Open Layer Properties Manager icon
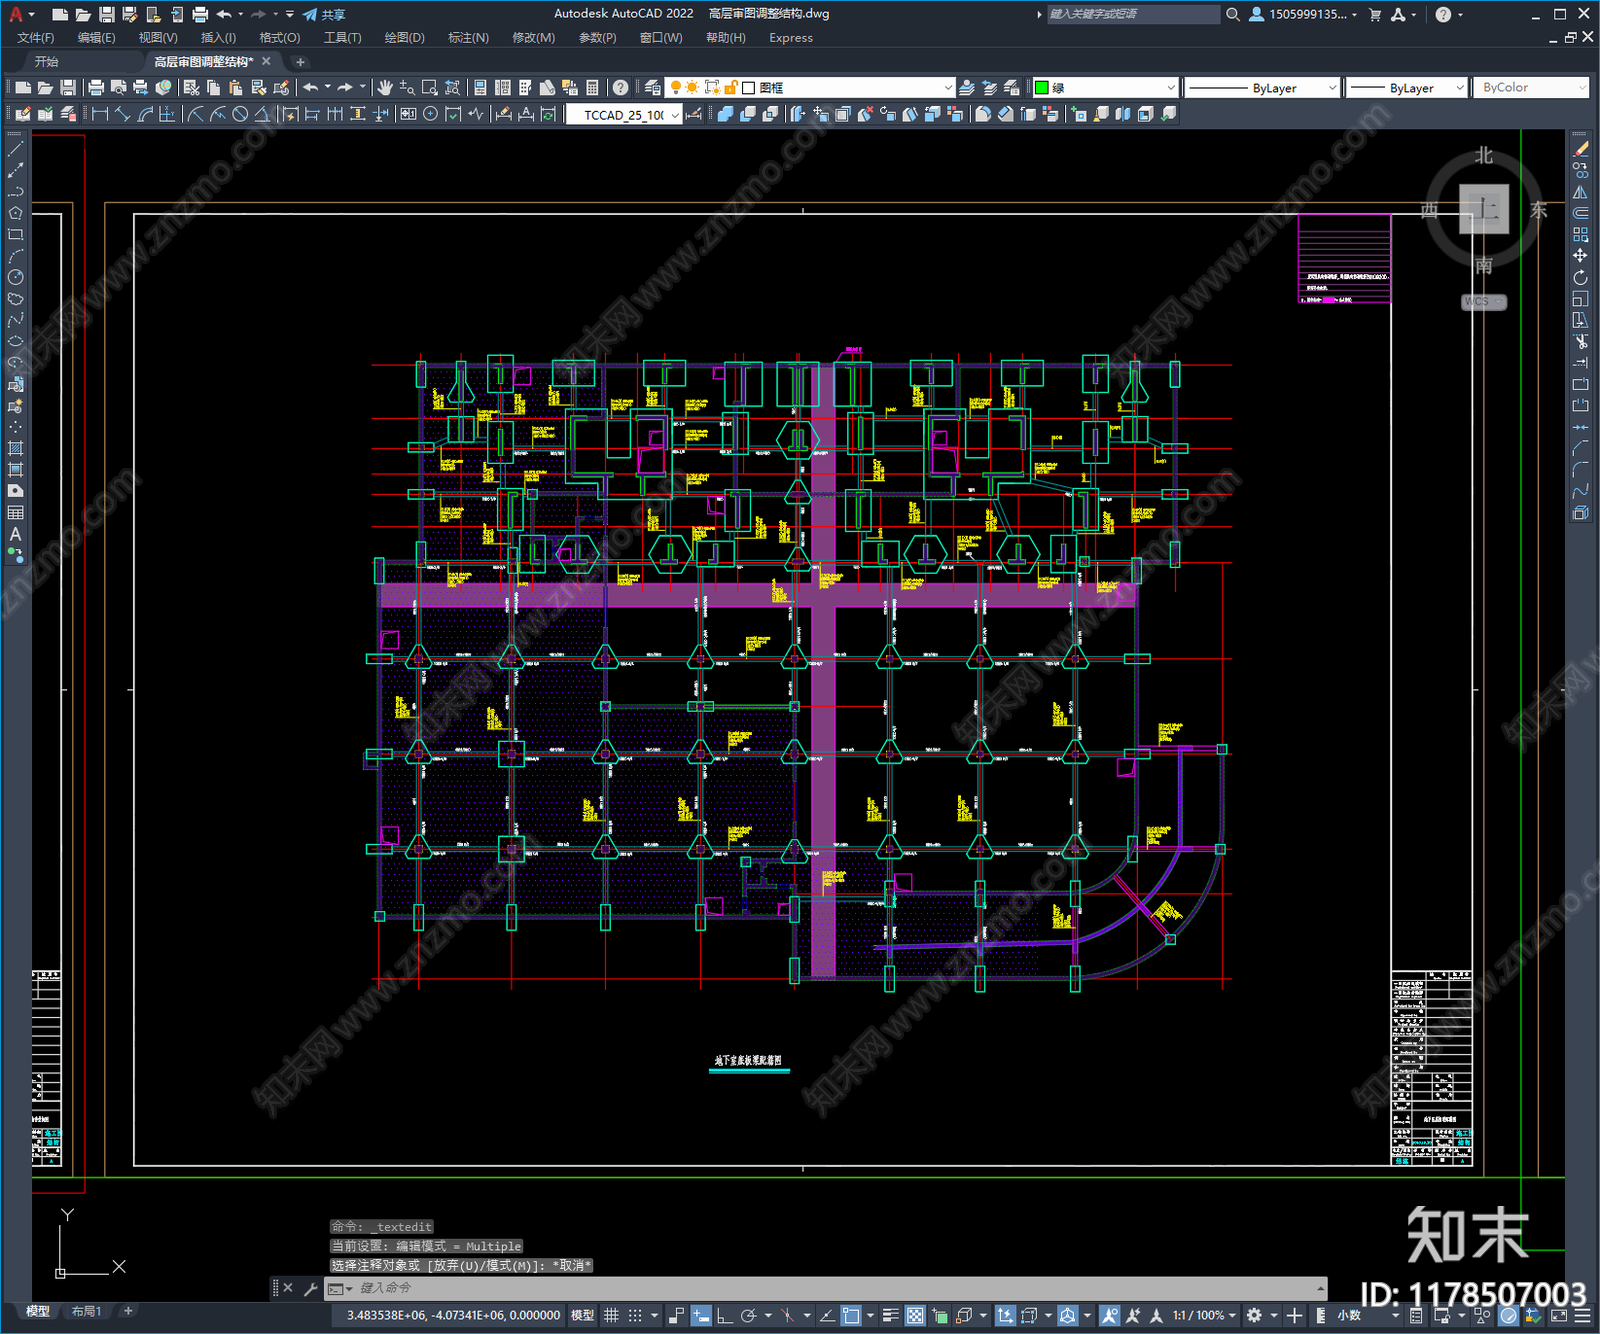The height and width of the screenshot is (1334, 1600). pyautogui.click(x=653, y=88)
